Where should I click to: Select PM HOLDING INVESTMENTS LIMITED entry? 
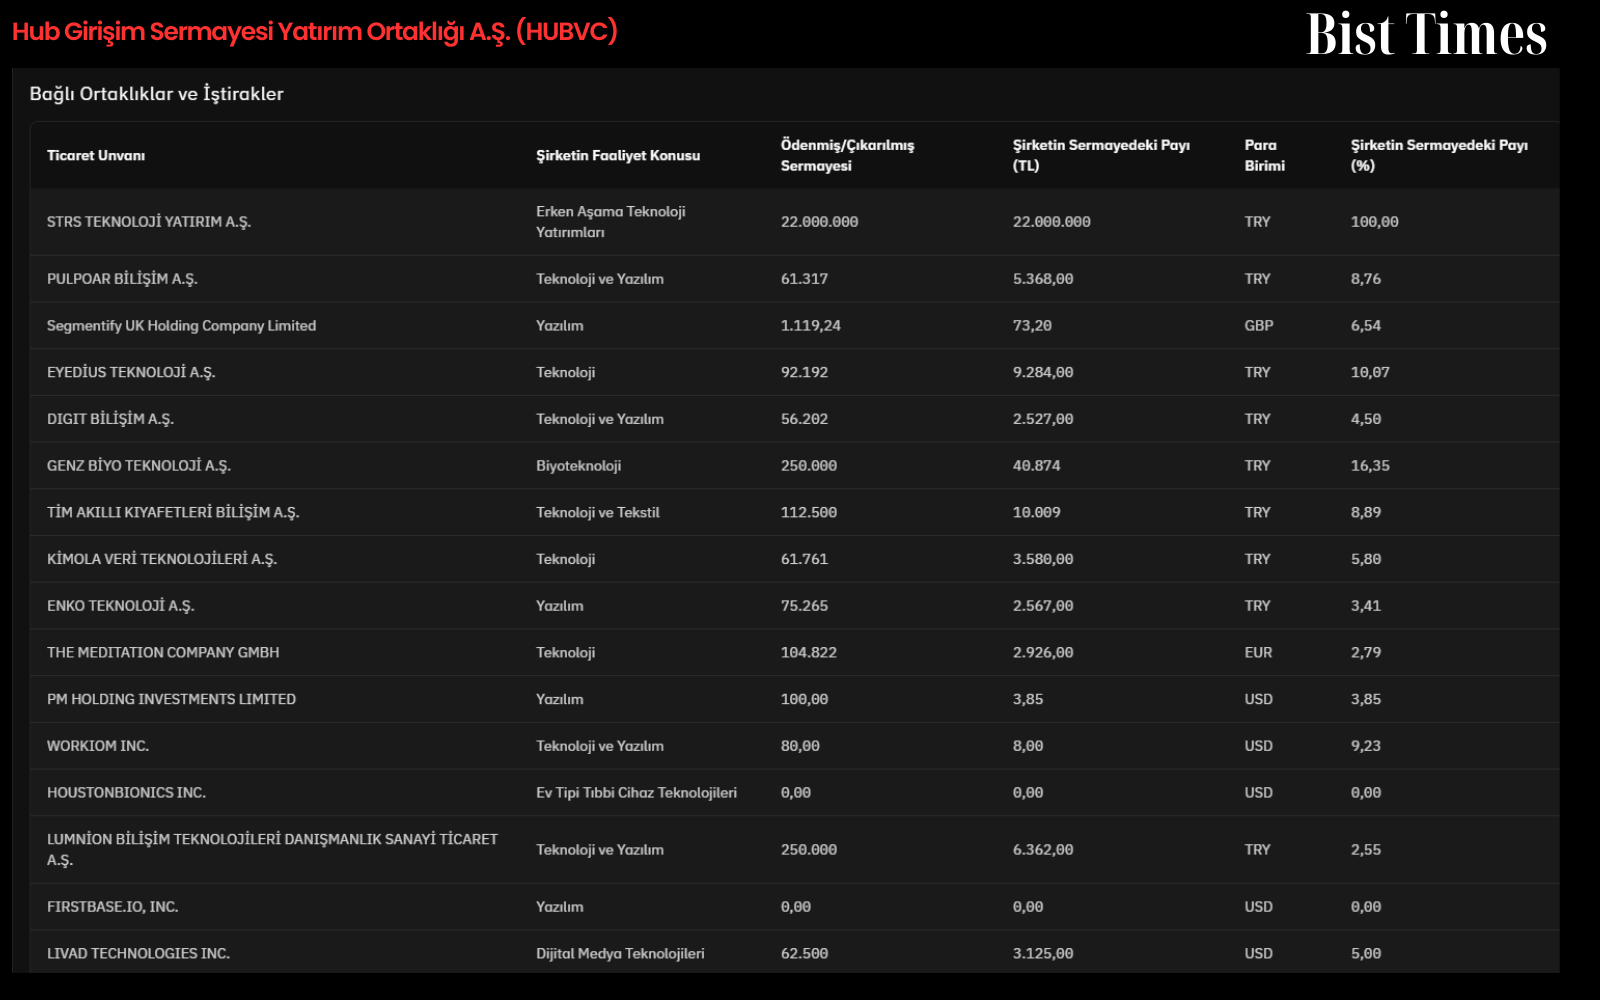[x=171, y=699]
